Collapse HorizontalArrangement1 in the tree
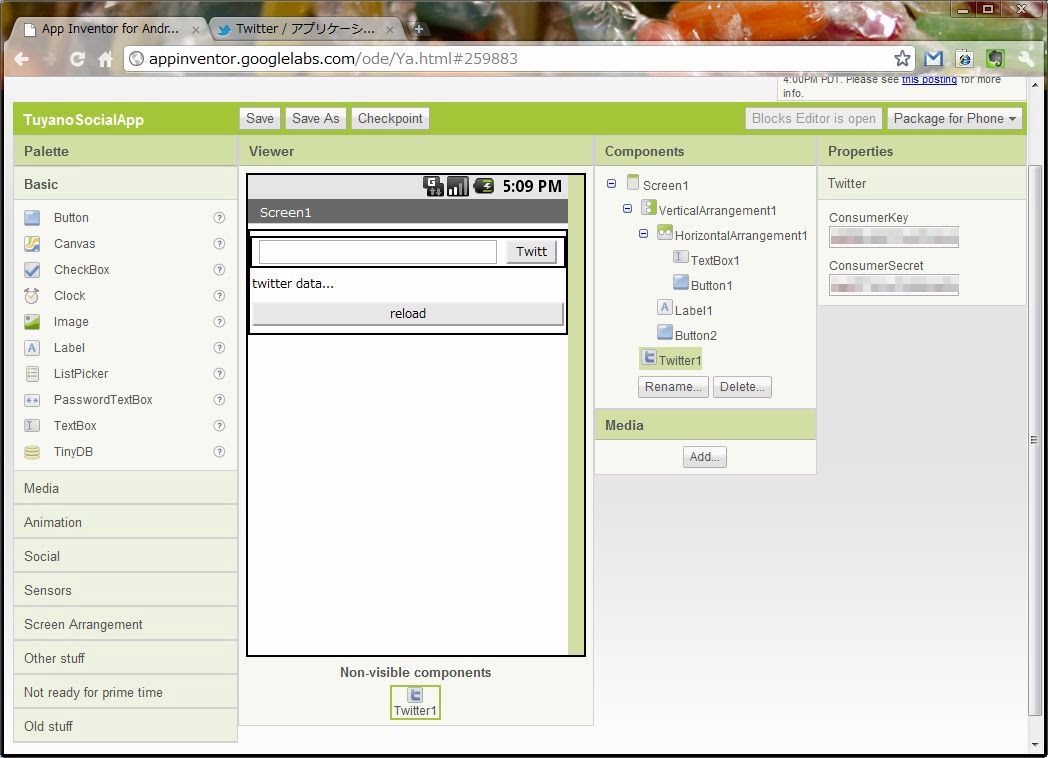 643,234
